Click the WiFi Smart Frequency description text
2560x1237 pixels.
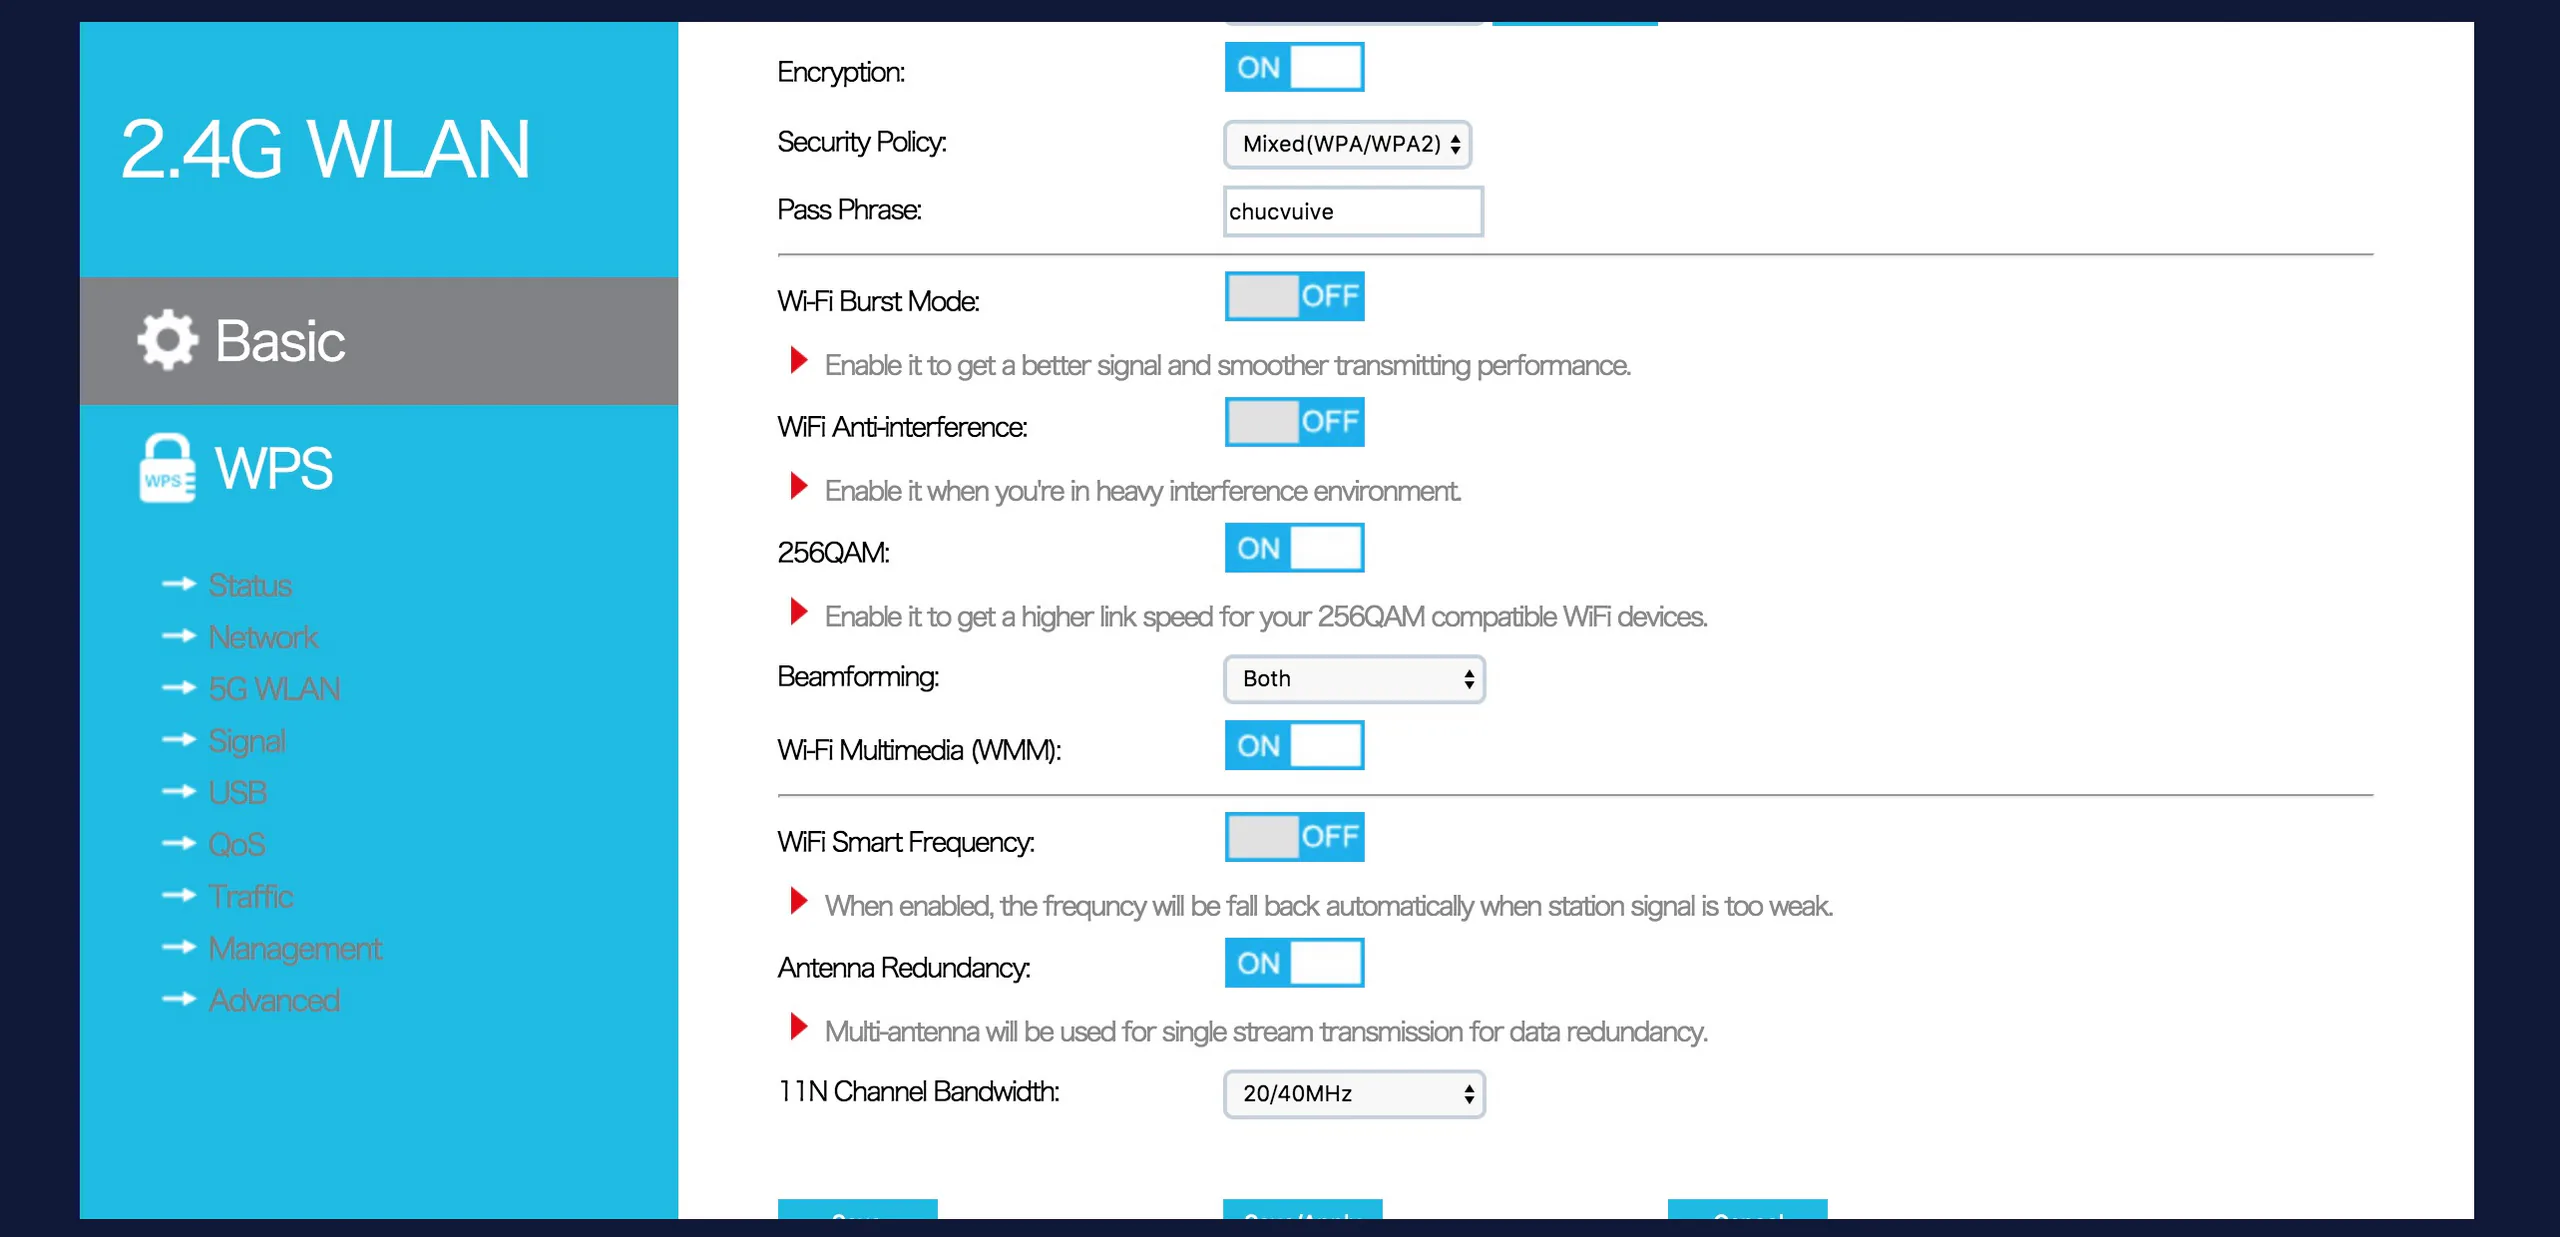pyautogui.click(x=1328, y=906)
